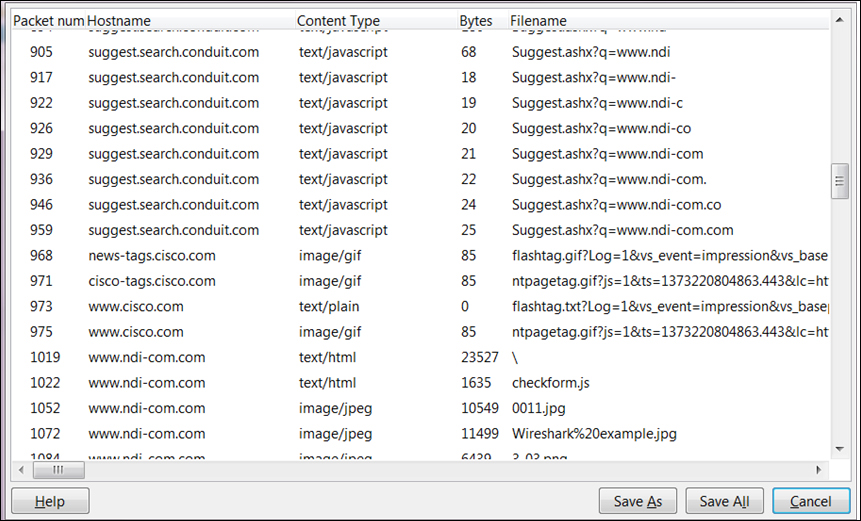Select packet 946 entry
The image size is (861, 521).
[420, 205]
